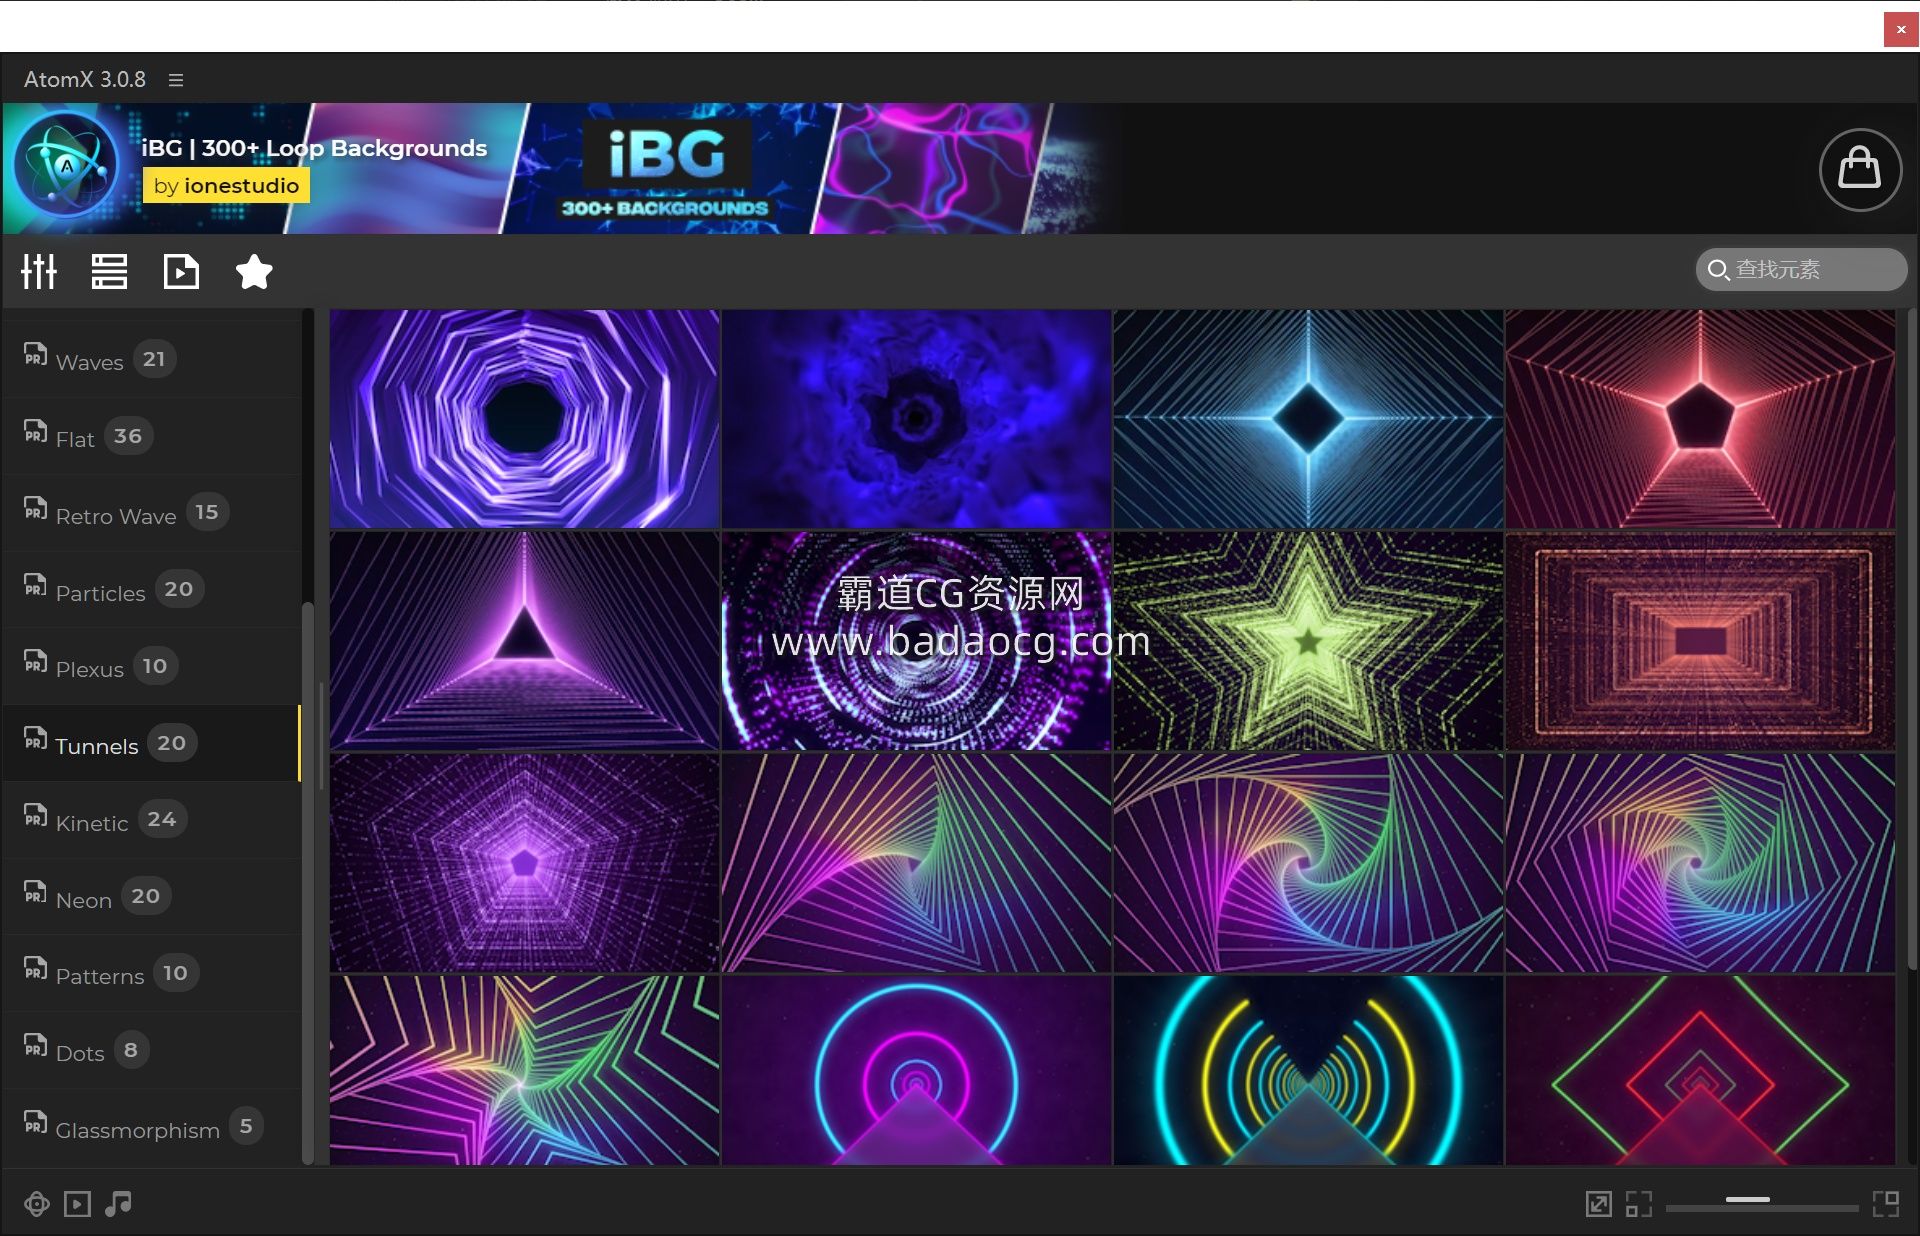This screenshot has width=1920, height=1236.
Task: Select the Particles category
Action: pyautogui.click(x=151, y=590)
